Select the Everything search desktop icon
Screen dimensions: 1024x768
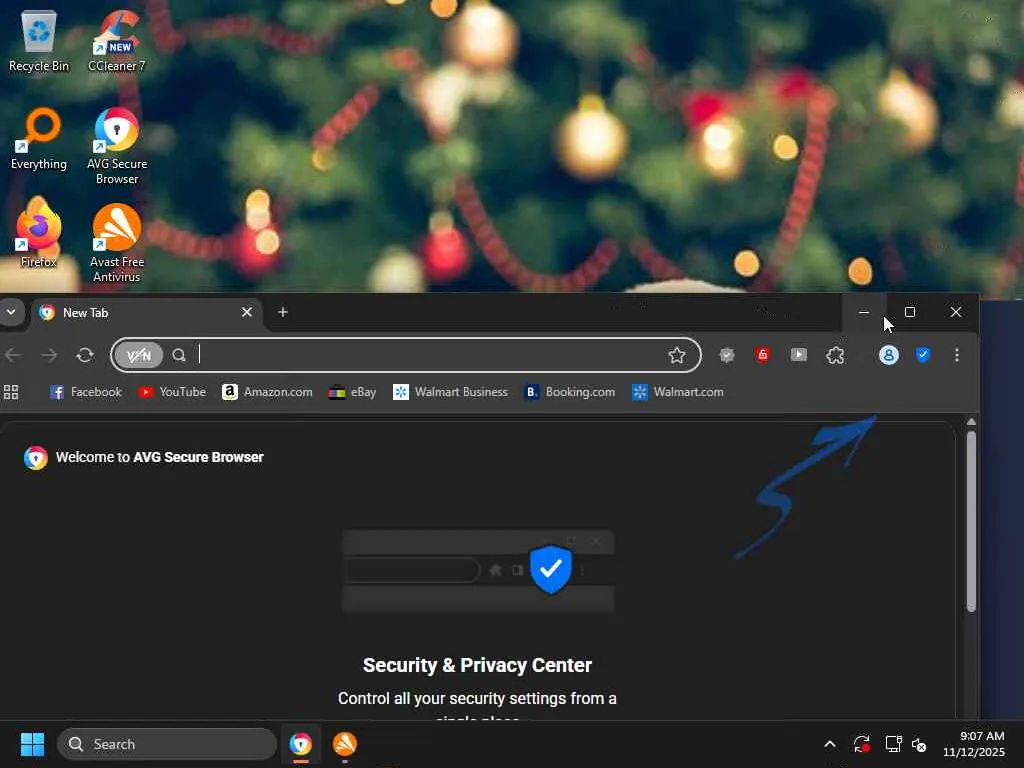click(x=39, y=138)
